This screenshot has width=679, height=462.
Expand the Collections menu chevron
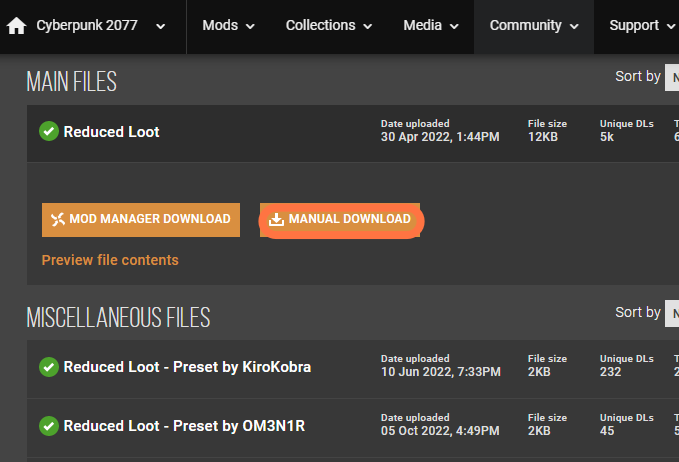(368, 26)
